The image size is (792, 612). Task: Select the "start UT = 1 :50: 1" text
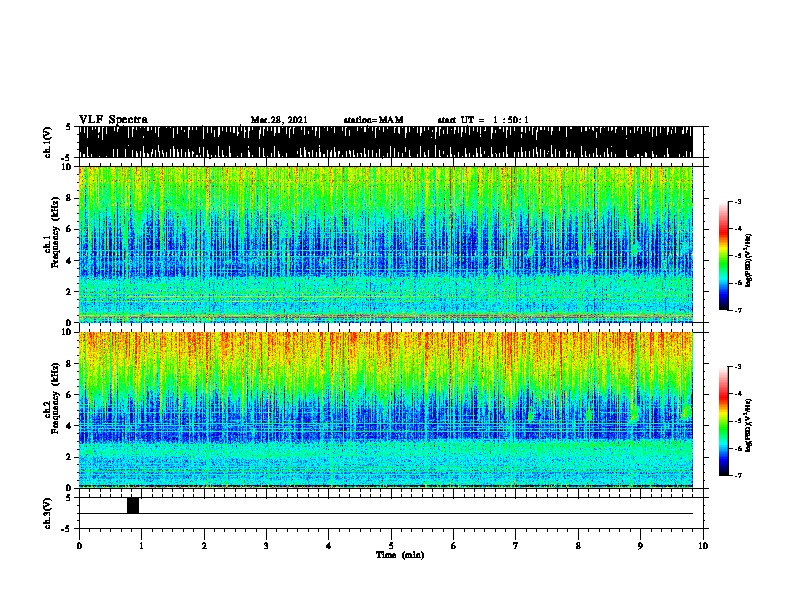483,120
